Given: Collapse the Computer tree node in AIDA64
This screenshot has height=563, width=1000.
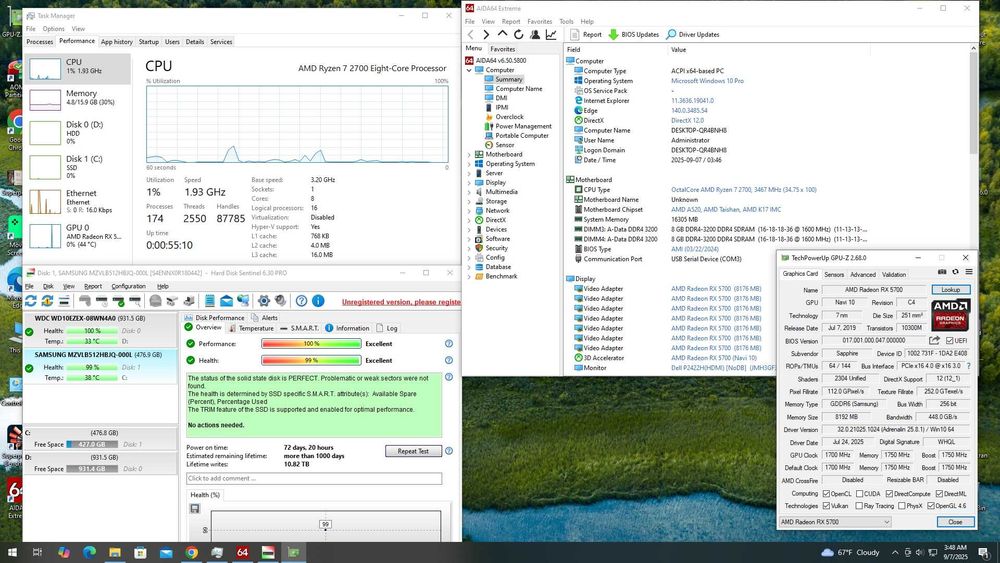Looking at the screenshot, I should 470,70.
